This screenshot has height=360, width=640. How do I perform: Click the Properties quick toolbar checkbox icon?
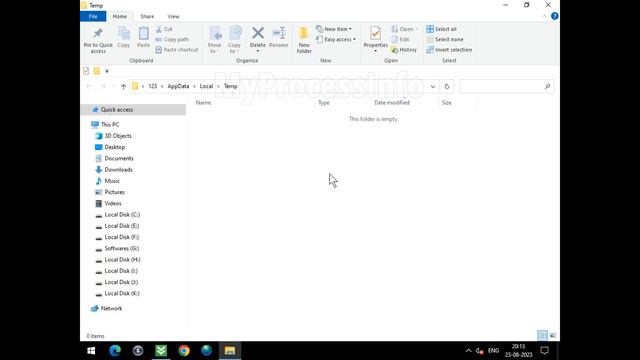point(86,71)
